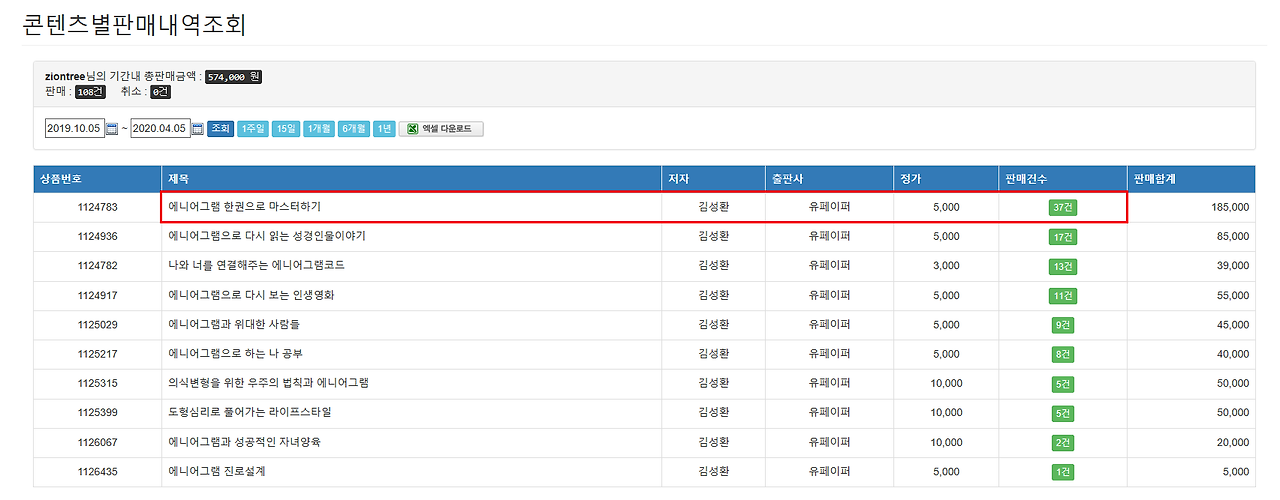The height and width of the screenshot is (500, 1280).
Task: Click the 판매건수 column header
Action: pyautogui.click(x=1062, y=179)
